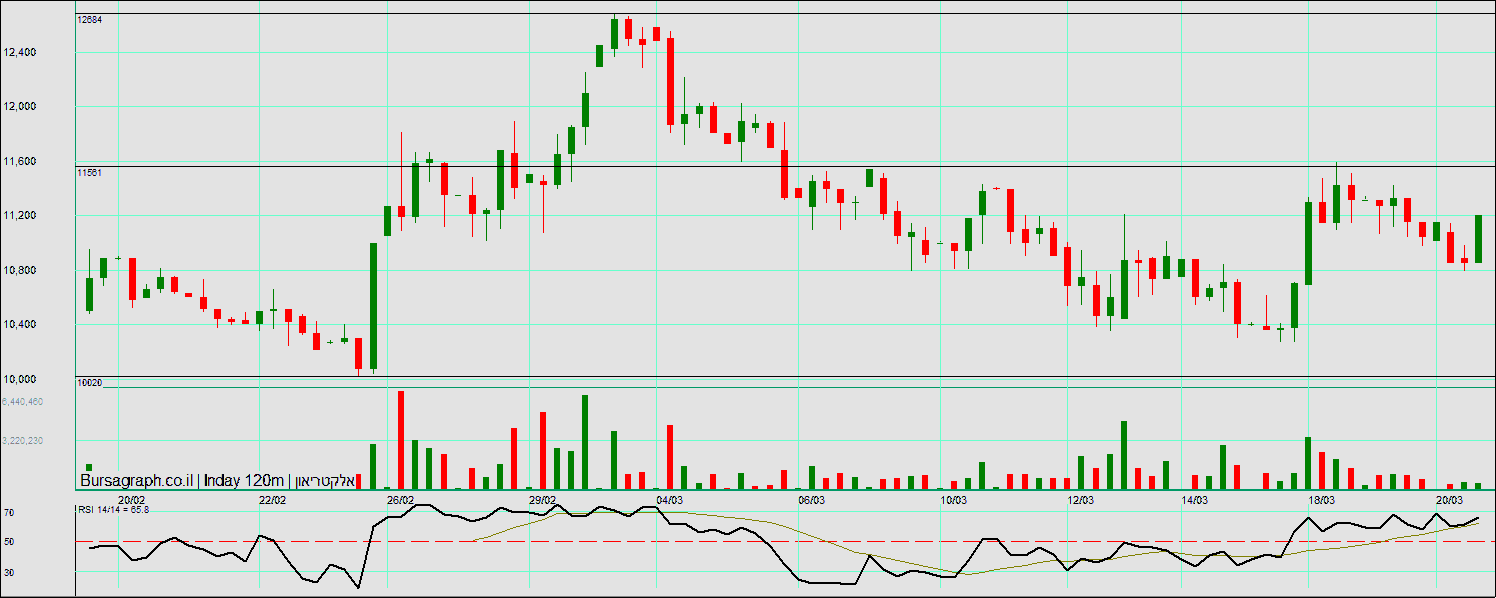Screen dimensions: 1496x598
Task: Click the 12,400 price axis label
Action: point(20,52)
